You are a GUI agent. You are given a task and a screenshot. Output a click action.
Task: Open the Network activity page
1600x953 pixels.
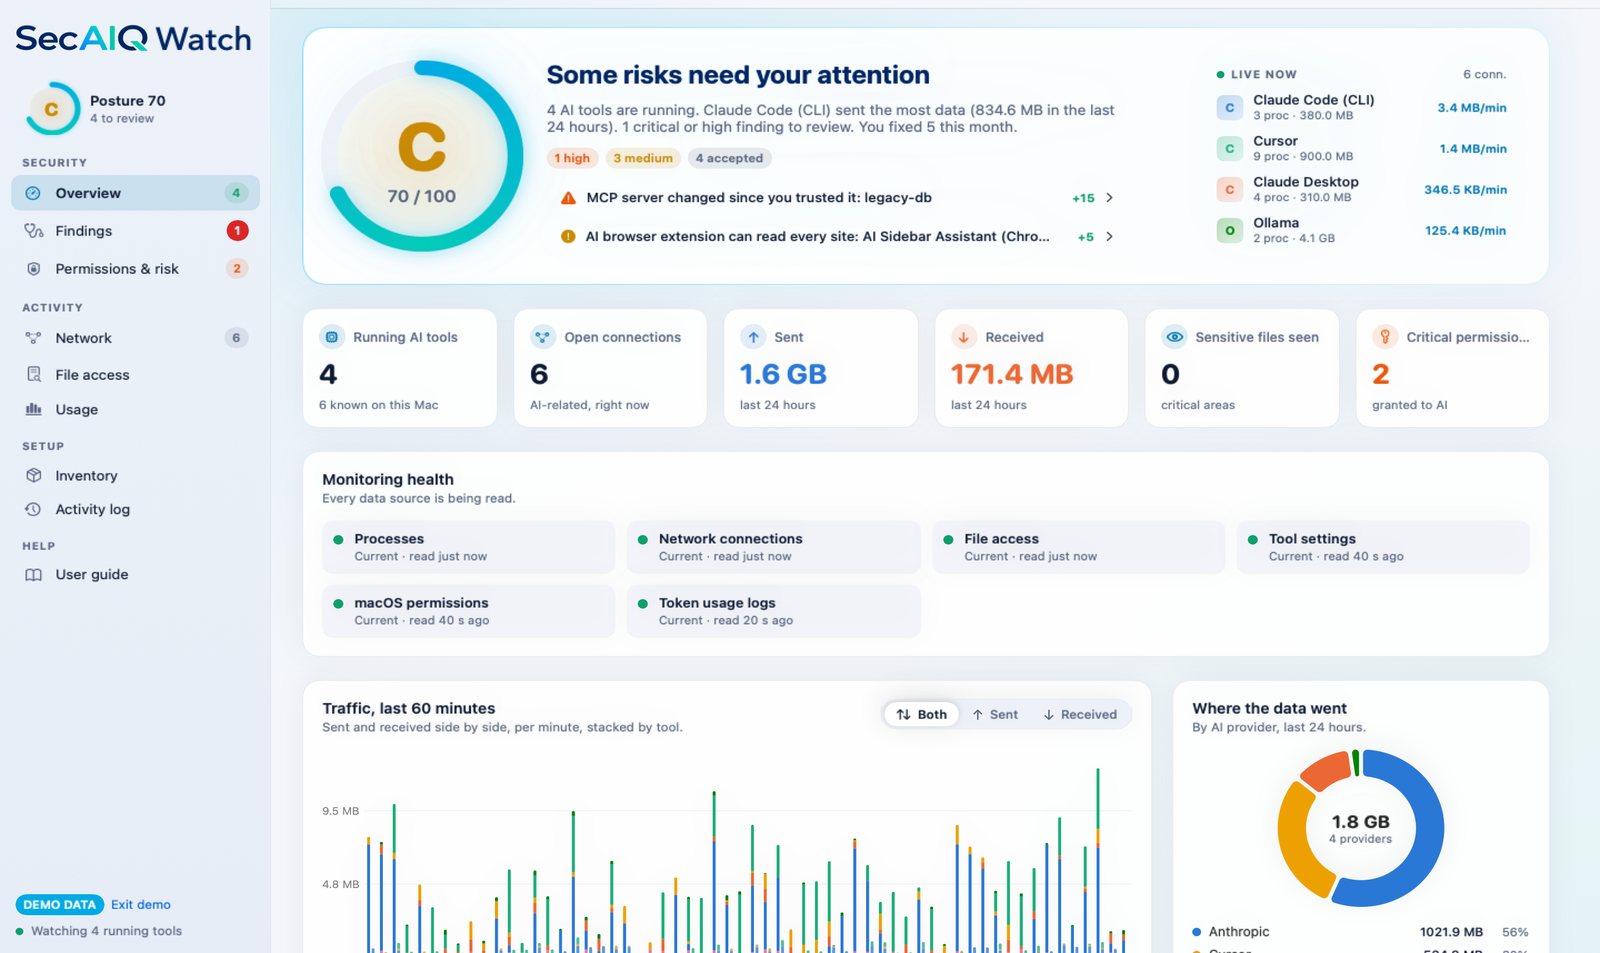pyautogui.click(x=135, y=338)
